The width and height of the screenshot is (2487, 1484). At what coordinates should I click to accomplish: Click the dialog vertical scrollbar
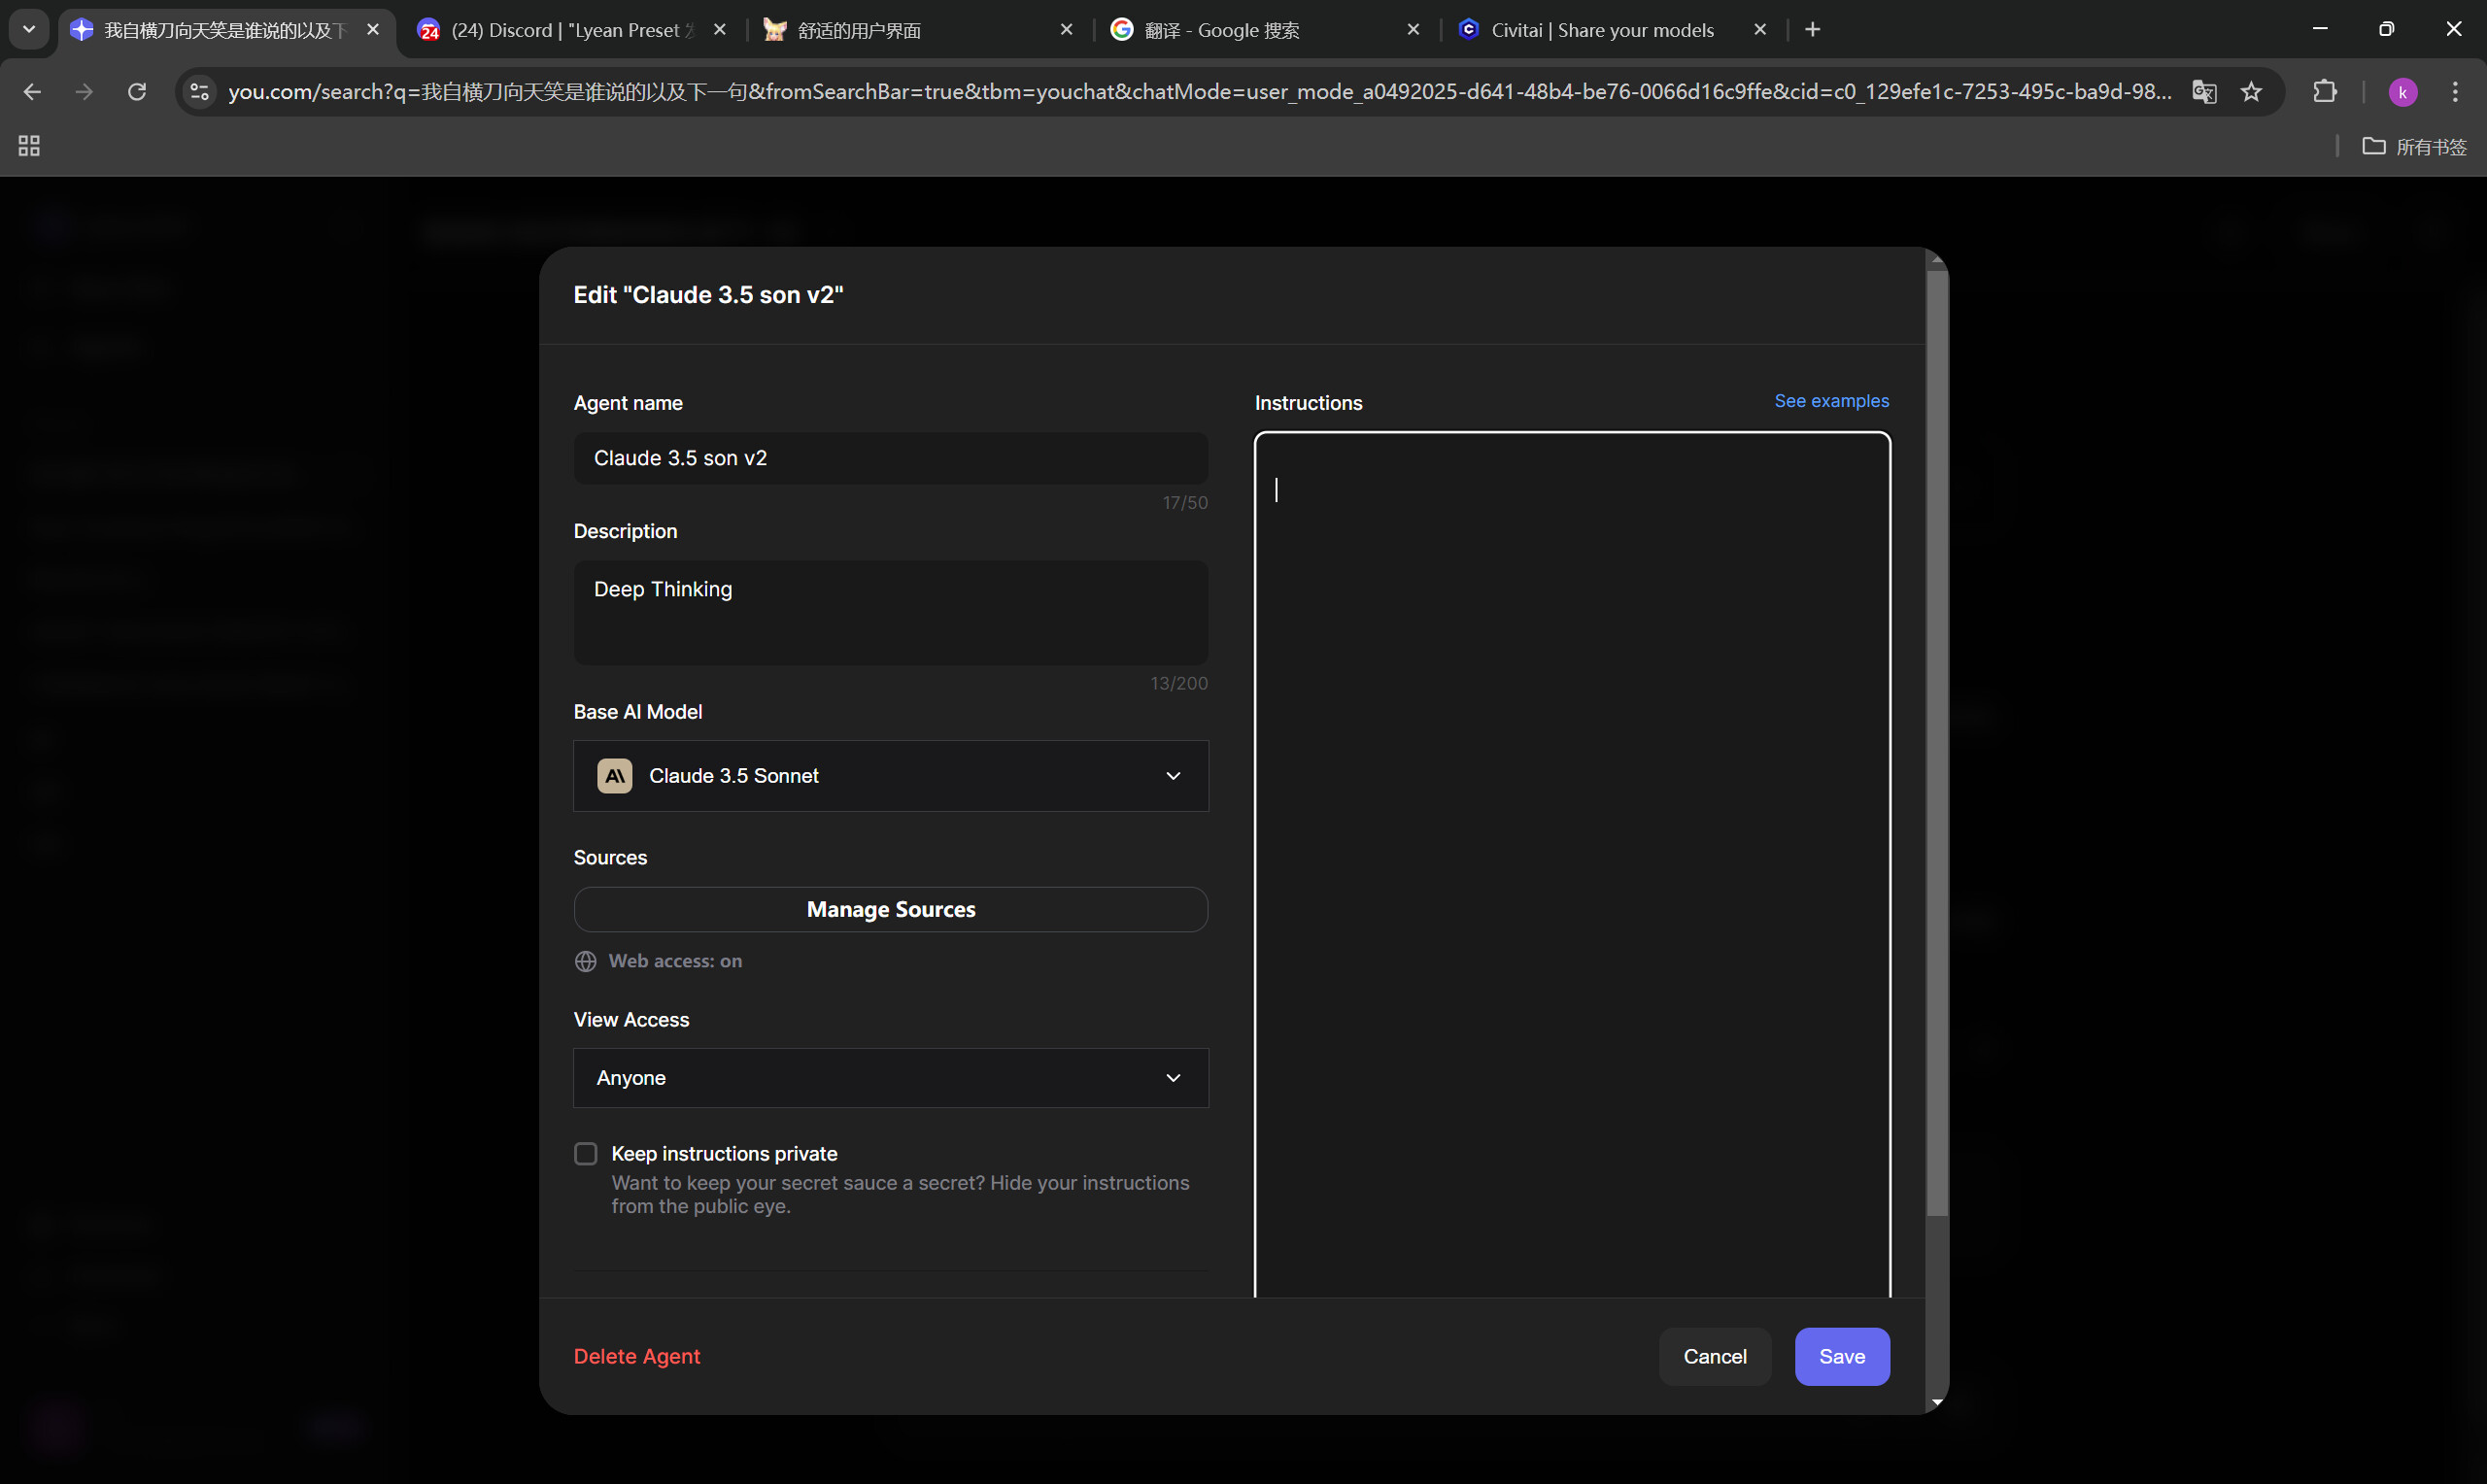(1937, 740)
